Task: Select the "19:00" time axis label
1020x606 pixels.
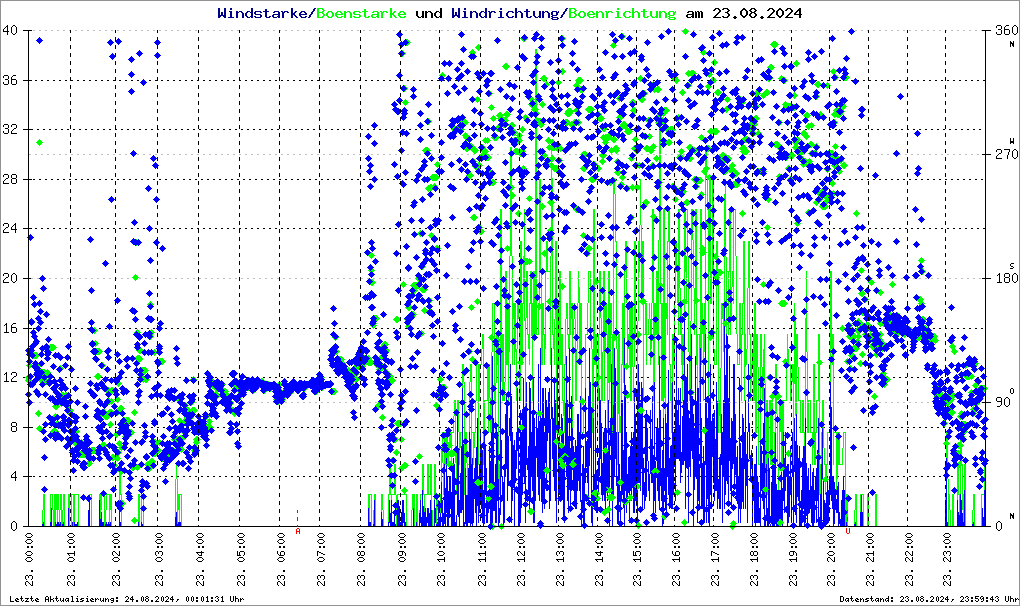Action: 792,560
